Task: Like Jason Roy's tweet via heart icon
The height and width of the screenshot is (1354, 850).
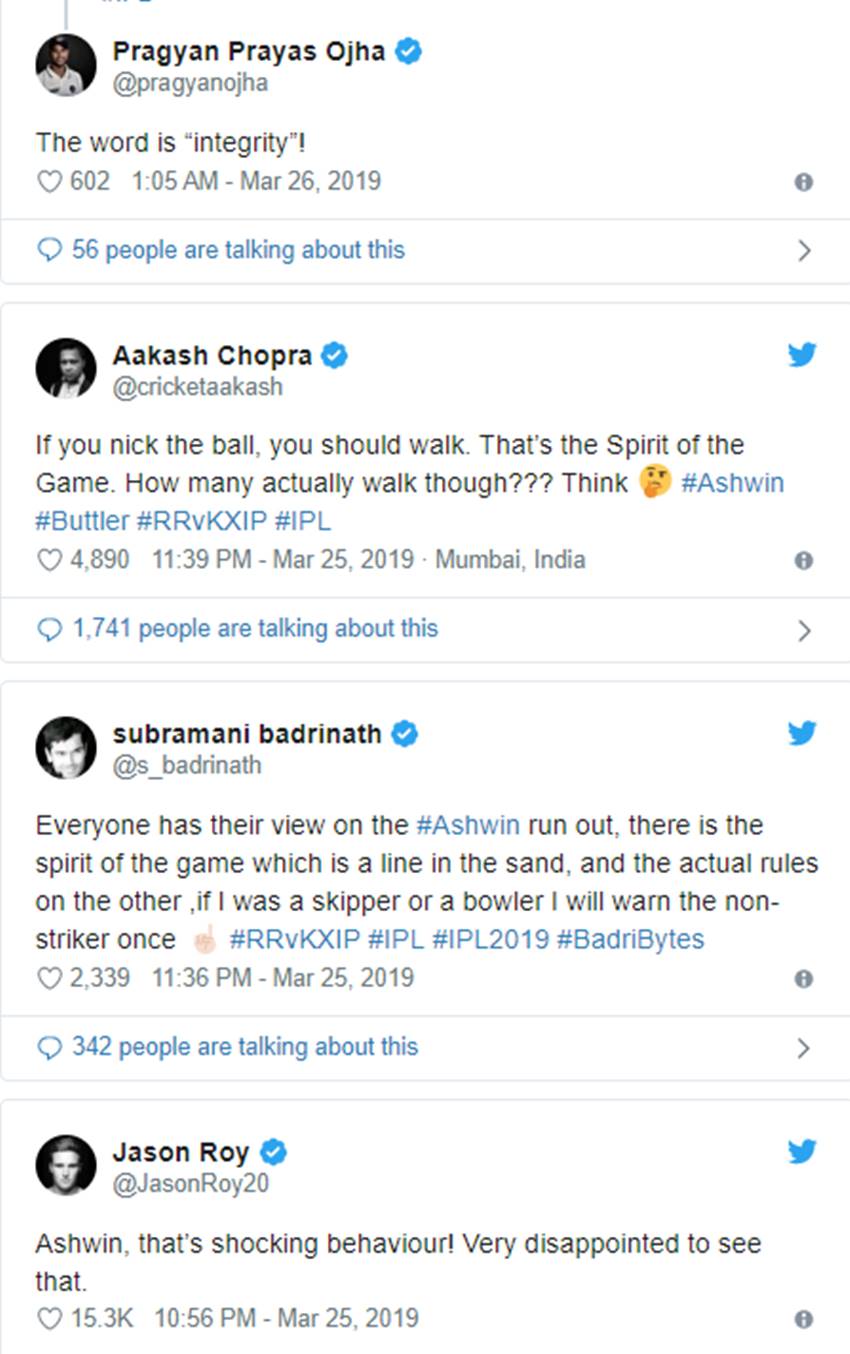Action: coord(49,1319)
